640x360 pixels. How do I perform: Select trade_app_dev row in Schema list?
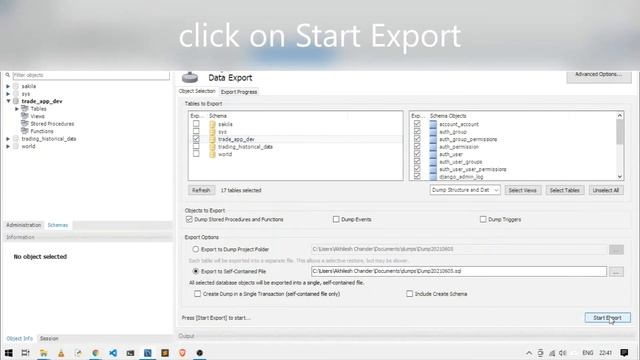click(x=296, y=139)
